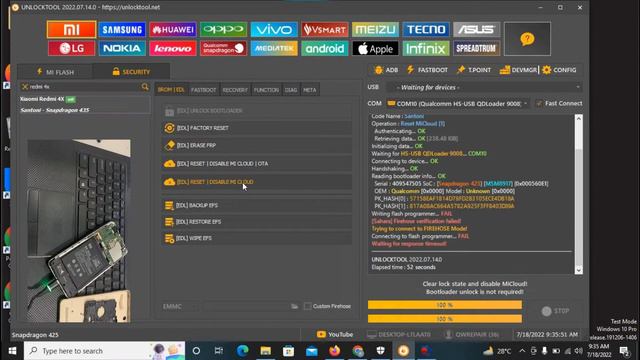Run [EDL] RESTORE EFS

tap(256, 222)
